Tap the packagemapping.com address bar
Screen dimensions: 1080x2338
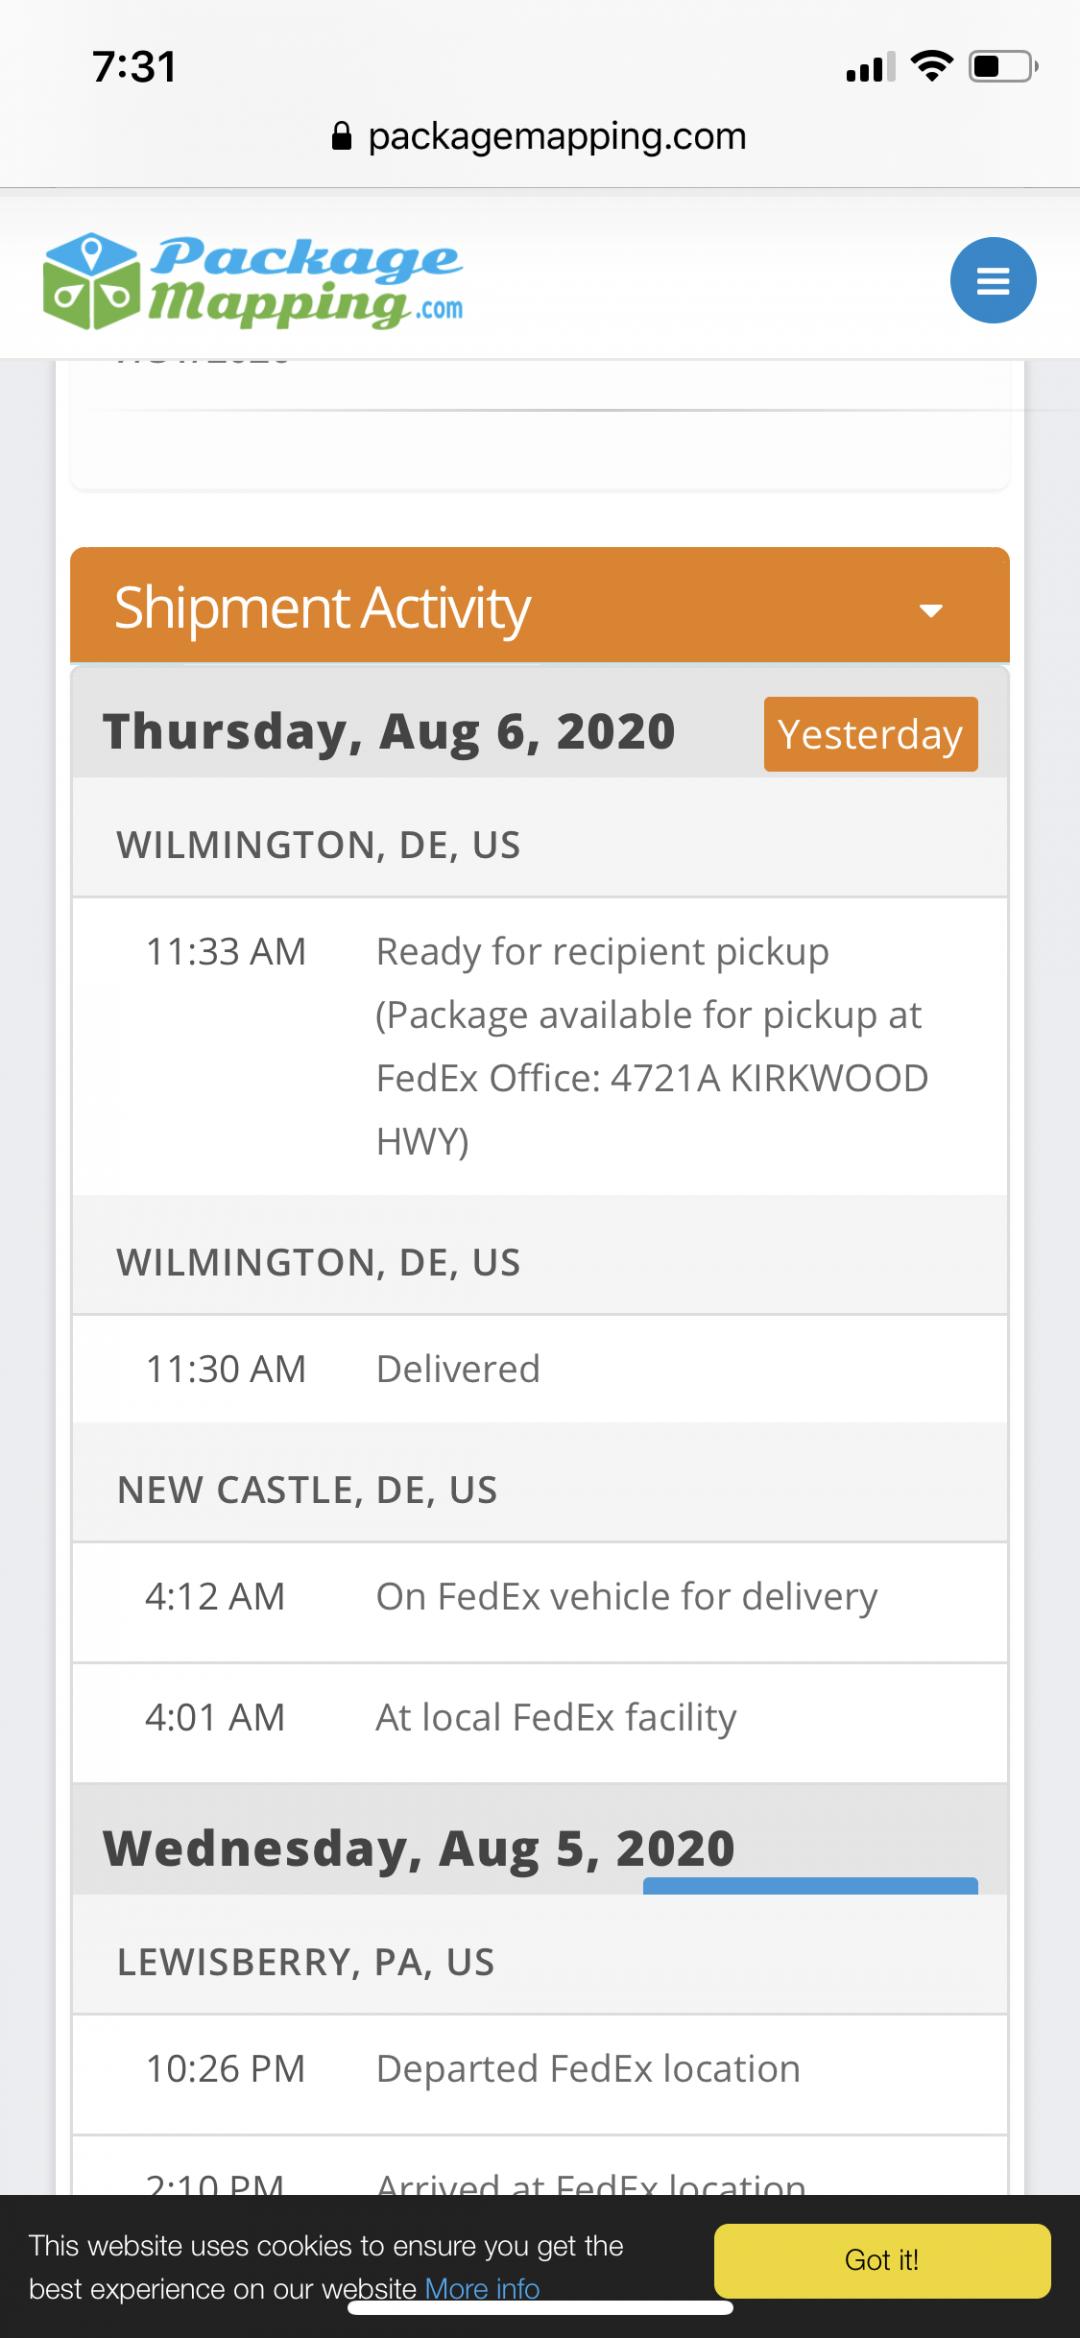[556, 136]
